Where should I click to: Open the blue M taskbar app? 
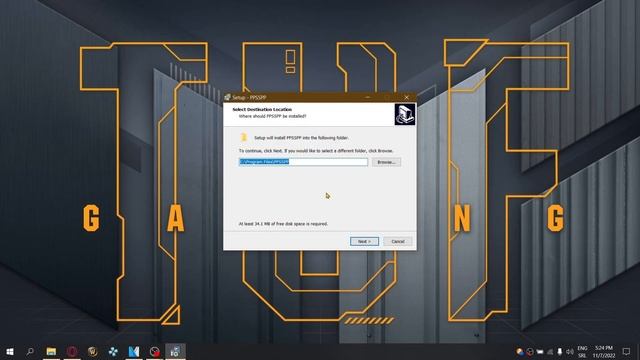[134, 351]
